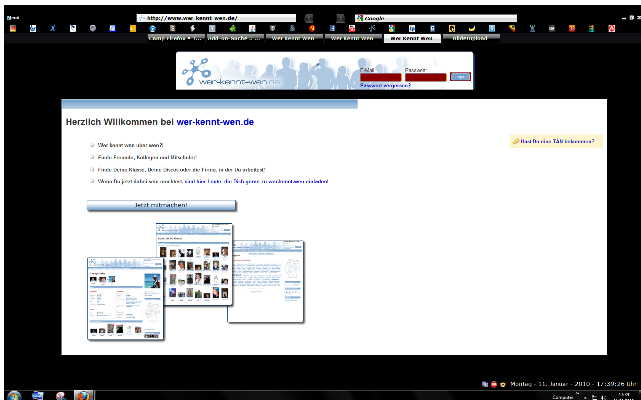Screen dimensions: 641x400
Task: Click the 'Finde Deine Klasse' bullet text
Action: coord(181,170)
